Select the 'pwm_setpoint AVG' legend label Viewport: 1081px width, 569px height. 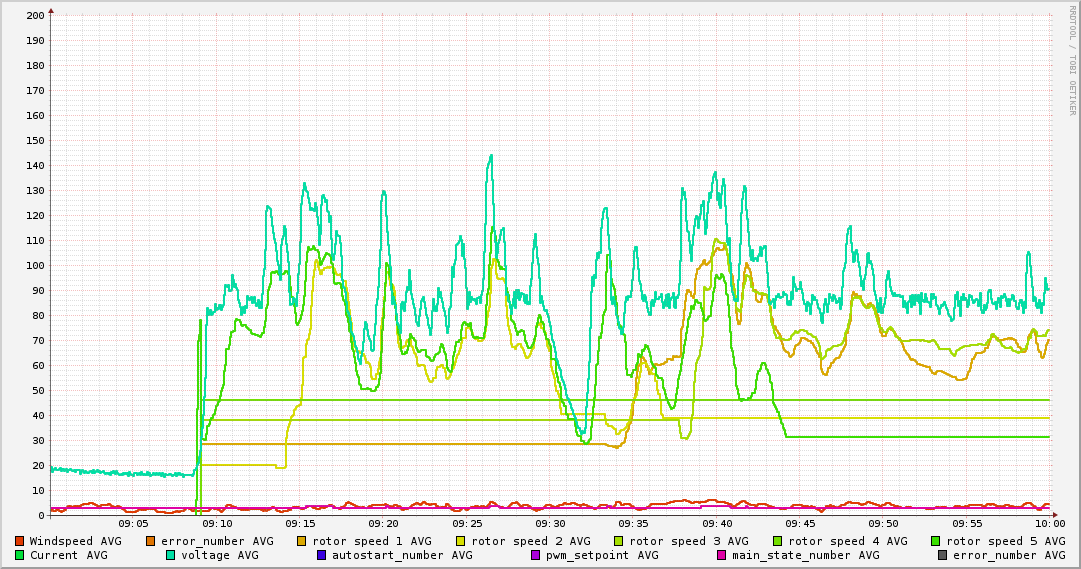click(603, 555)
